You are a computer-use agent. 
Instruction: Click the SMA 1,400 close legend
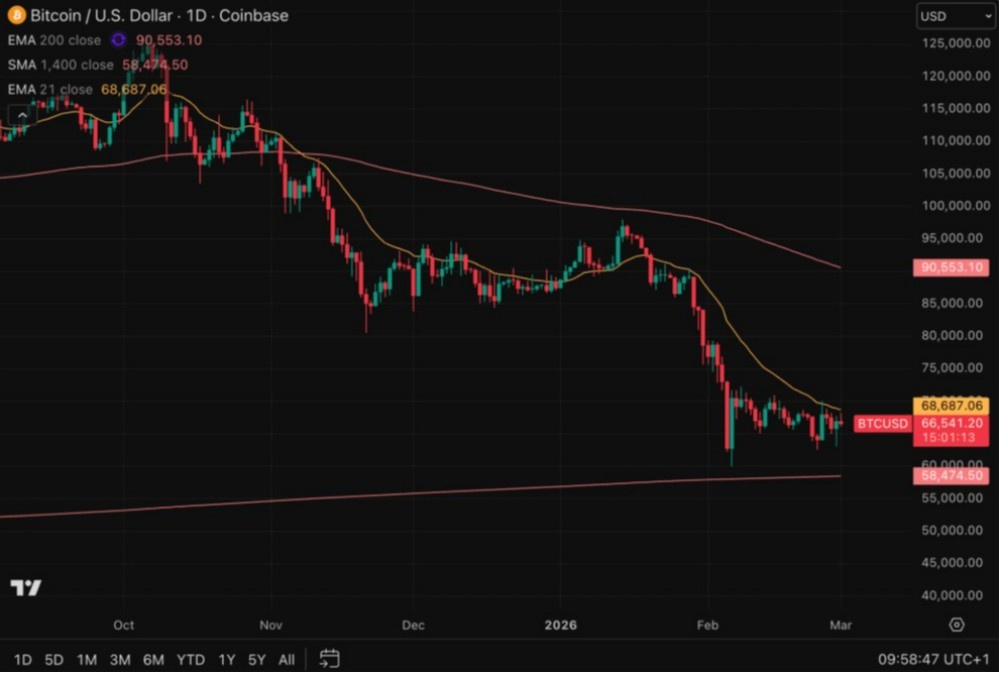click(x=98, y=64)
